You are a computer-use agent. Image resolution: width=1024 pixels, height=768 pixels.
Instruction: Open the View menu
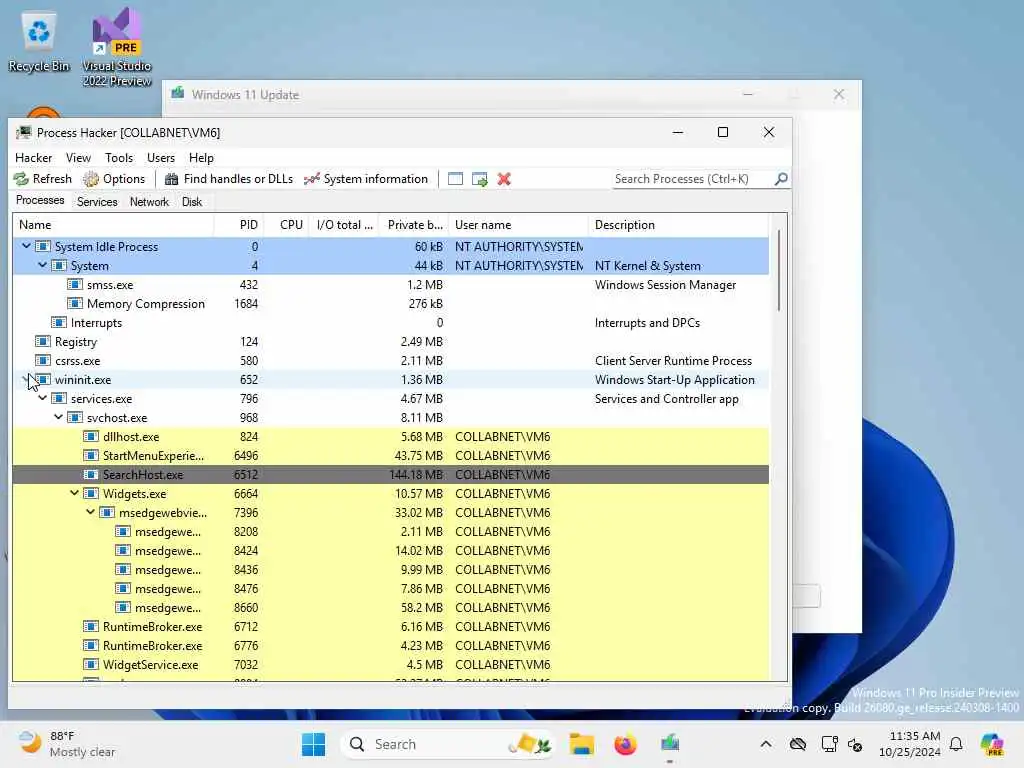click(78, 158)
